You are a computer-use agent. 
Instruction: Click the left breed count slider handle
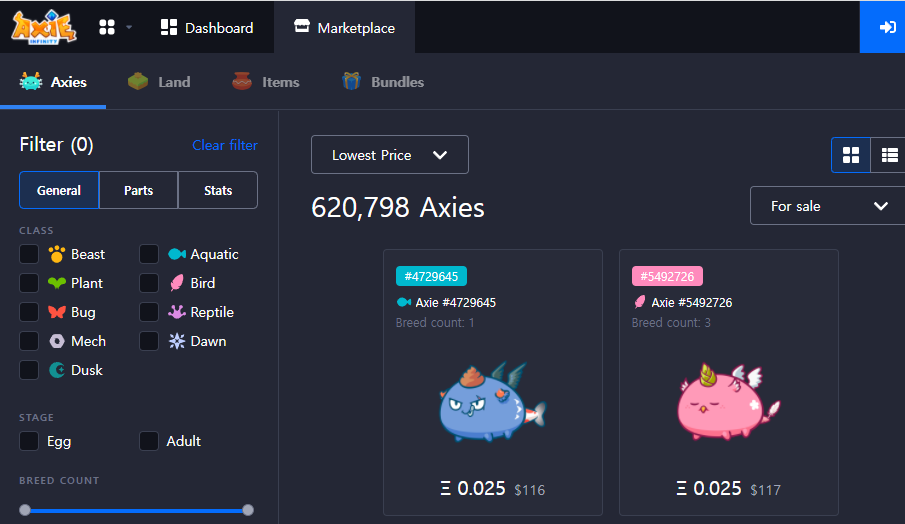[25, 510]
